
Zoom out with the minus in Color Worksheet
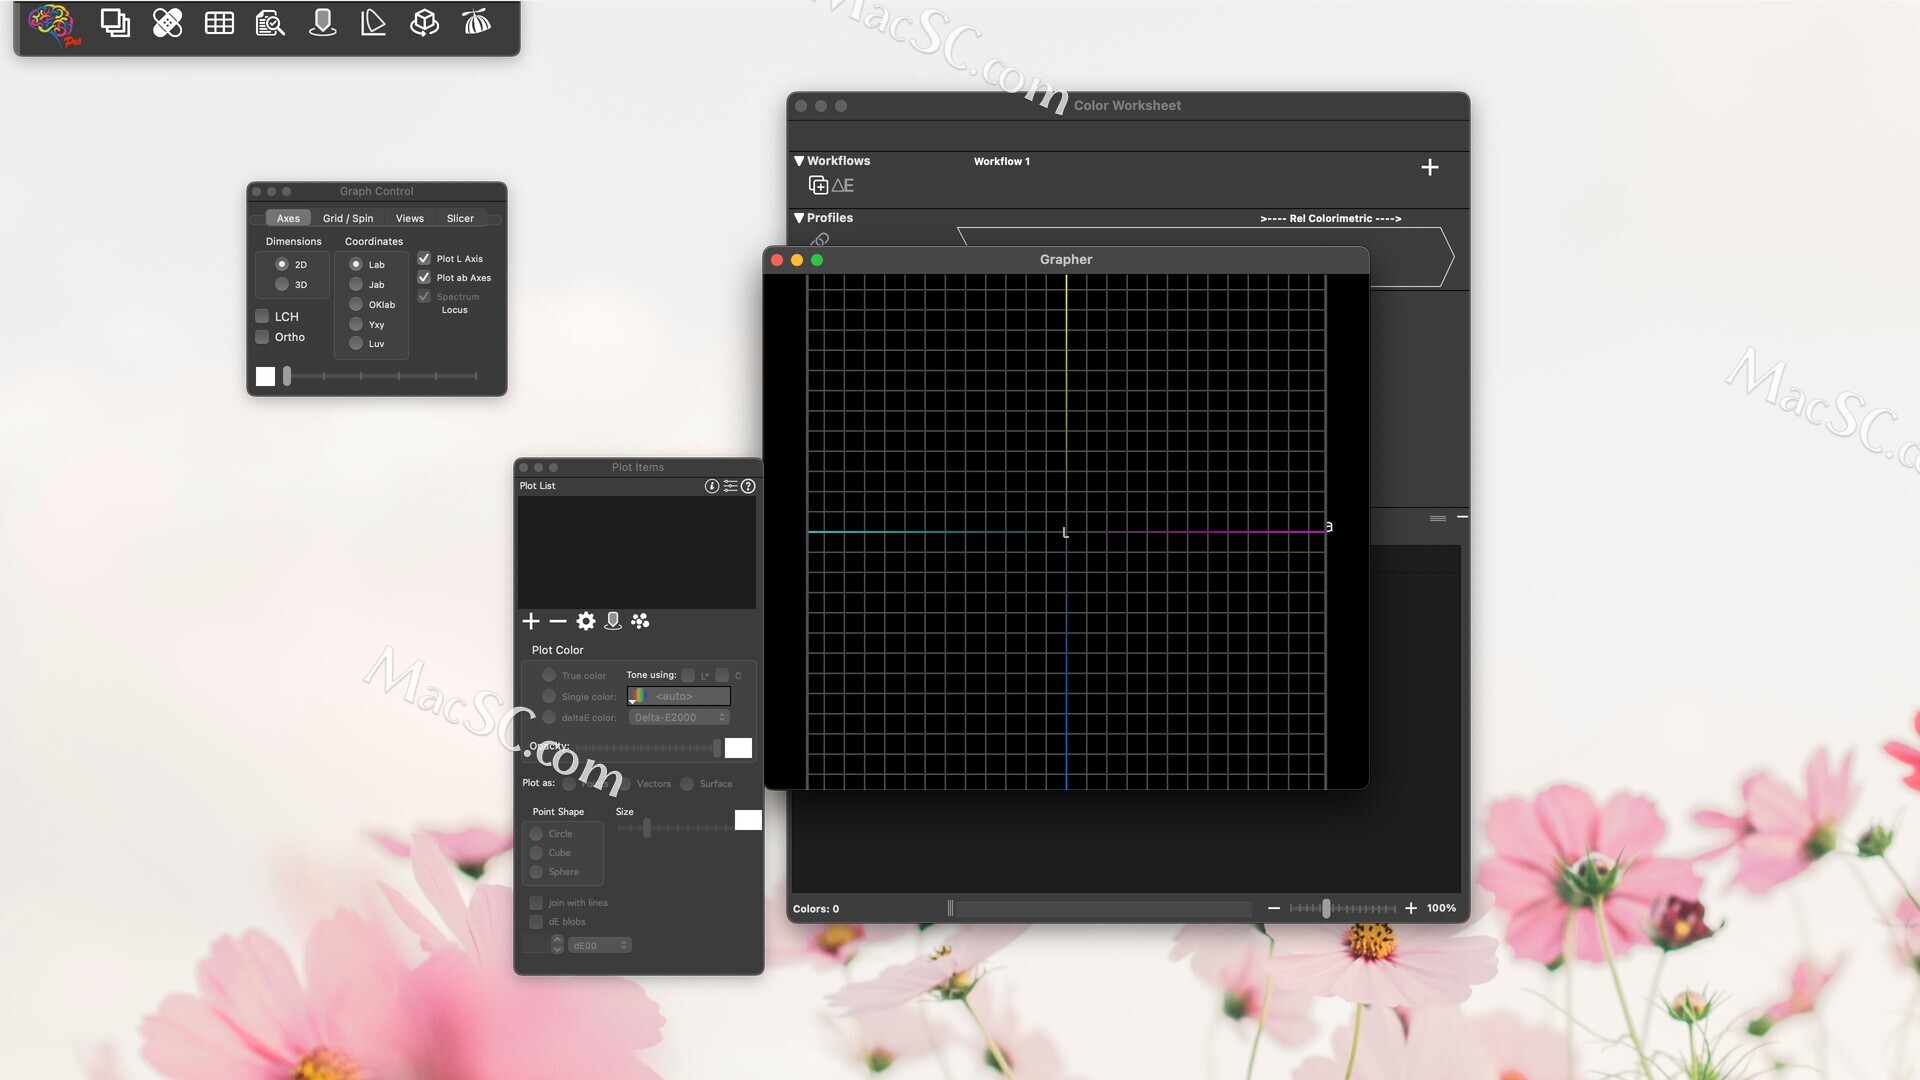[1274, 908]
